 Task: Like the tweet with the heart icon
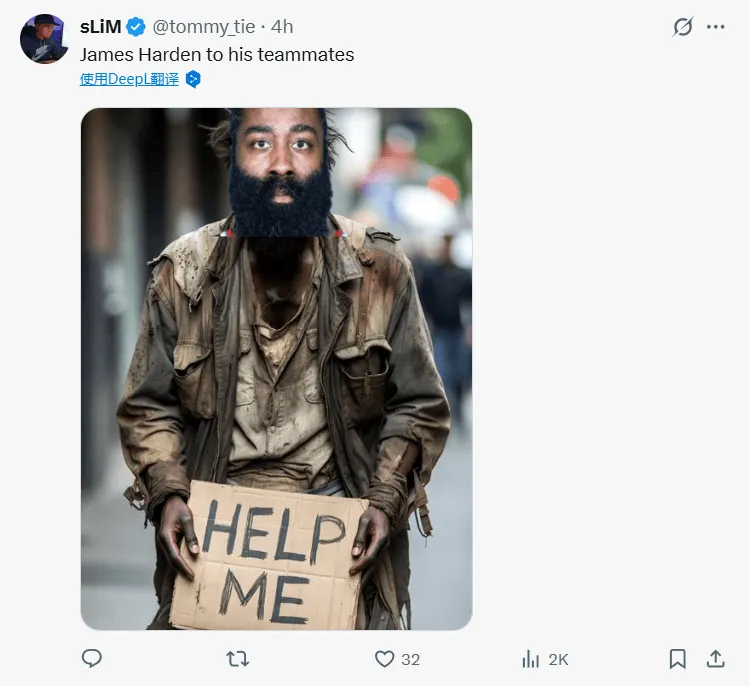click(385, 658)
